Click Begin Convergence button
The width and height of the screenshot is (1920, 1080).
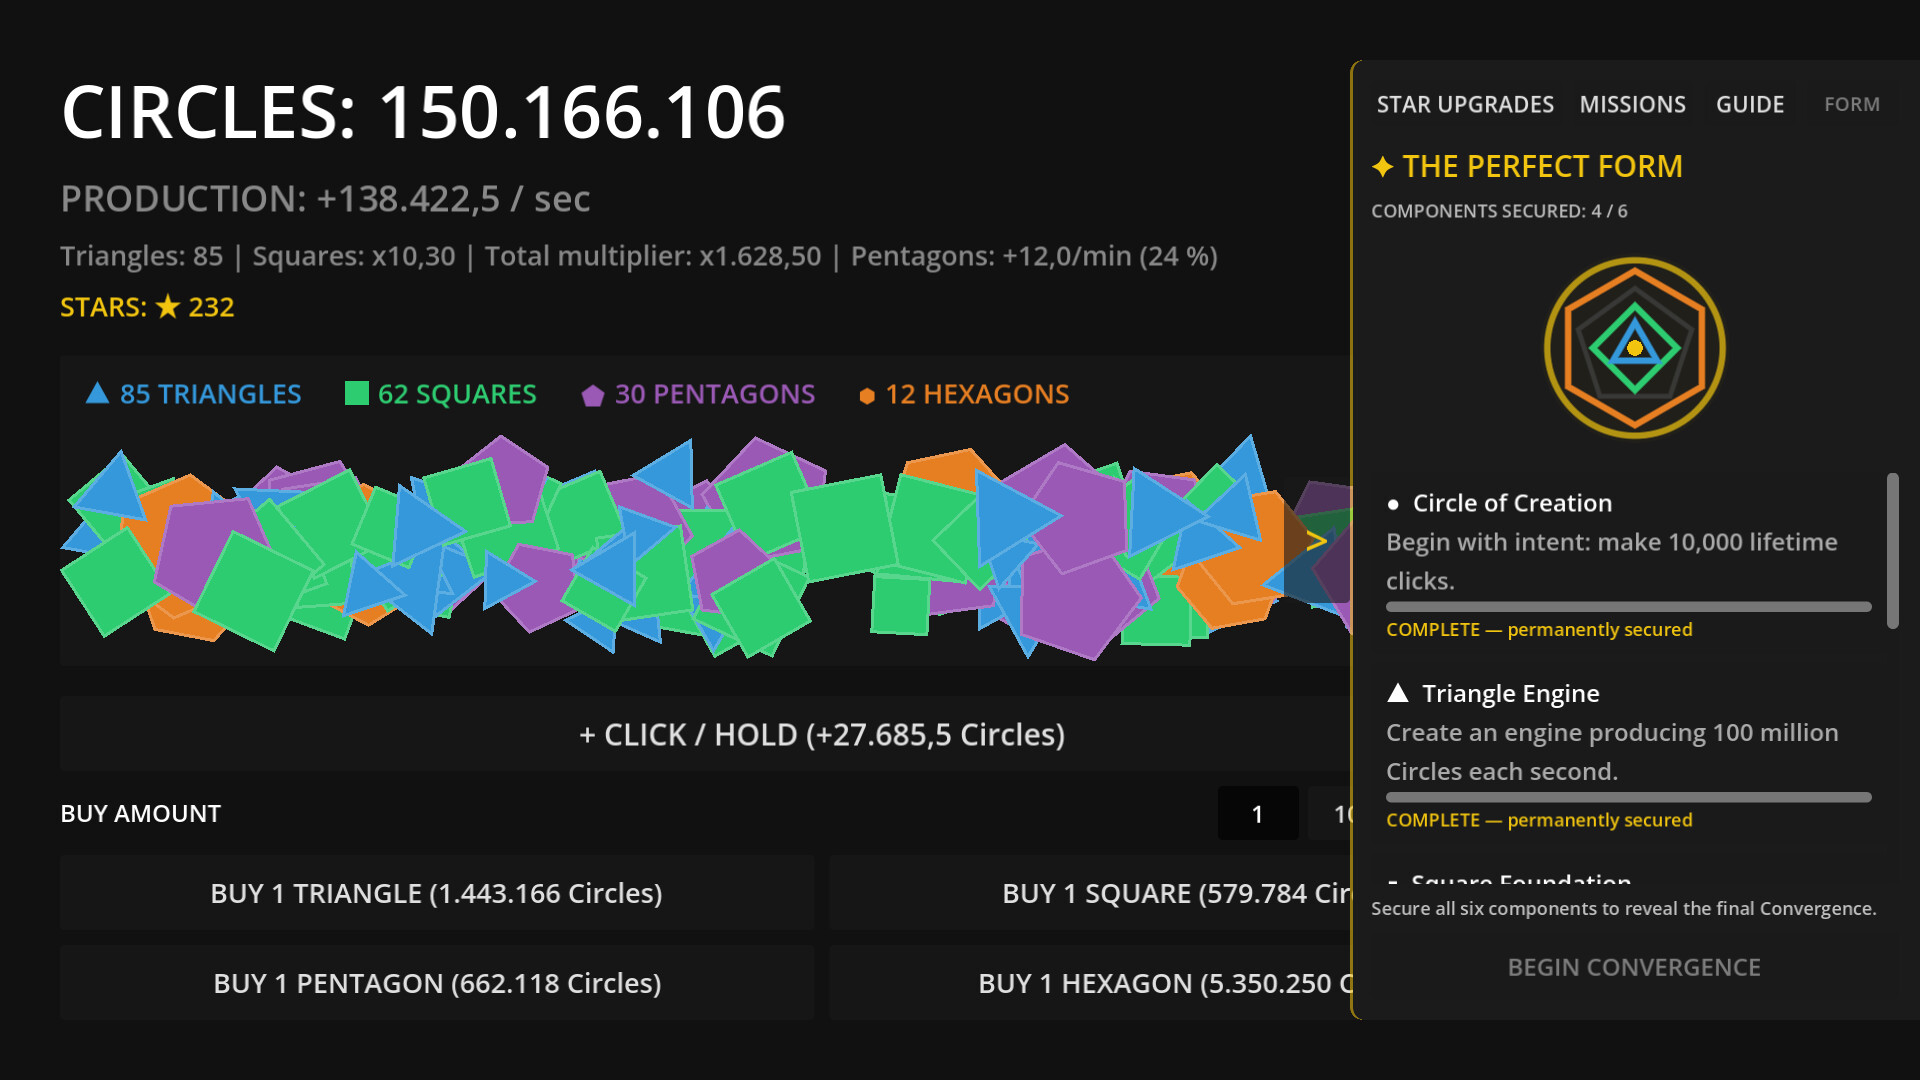click(x=1634, y=967)
